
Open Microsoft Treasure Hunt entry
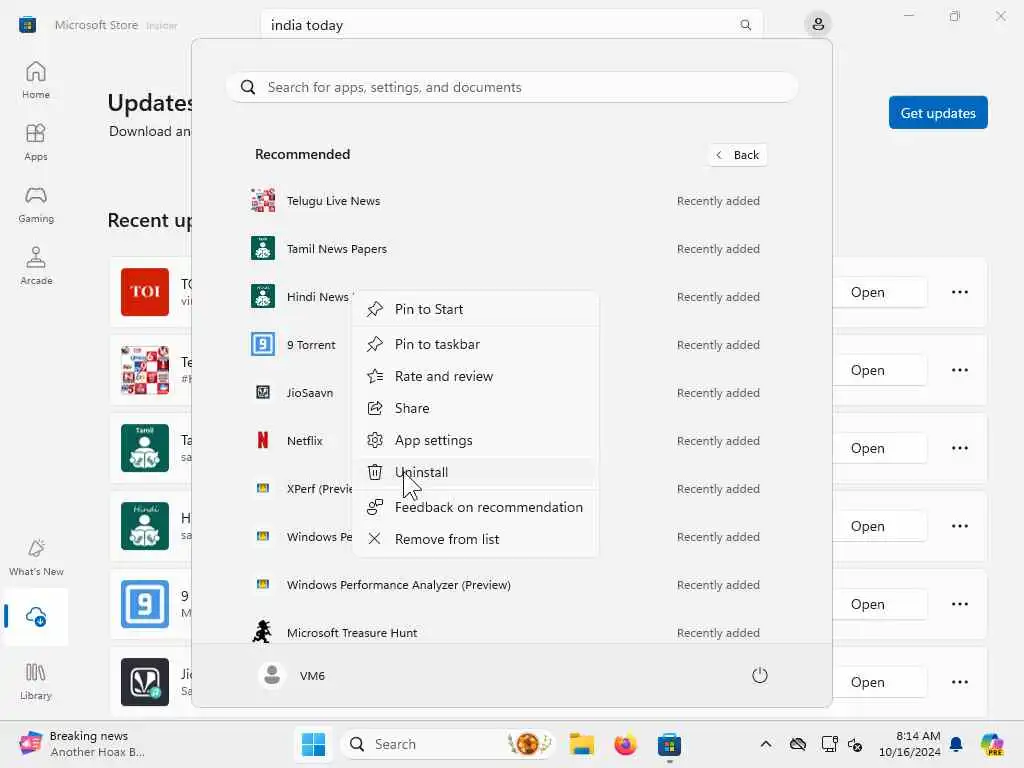pyautogui.click(x=506, y=632)
